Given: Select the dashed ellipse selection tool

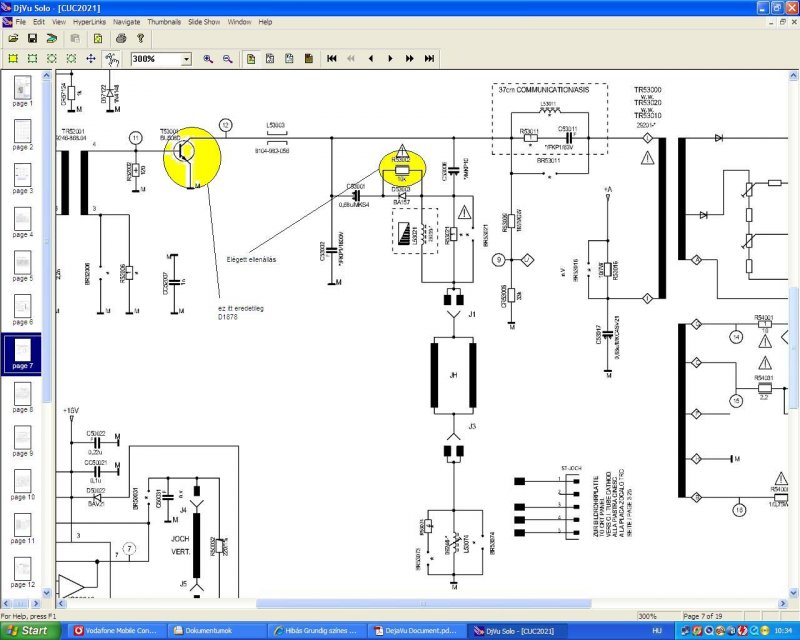Looking at the screenshot, I should (52, 59).
